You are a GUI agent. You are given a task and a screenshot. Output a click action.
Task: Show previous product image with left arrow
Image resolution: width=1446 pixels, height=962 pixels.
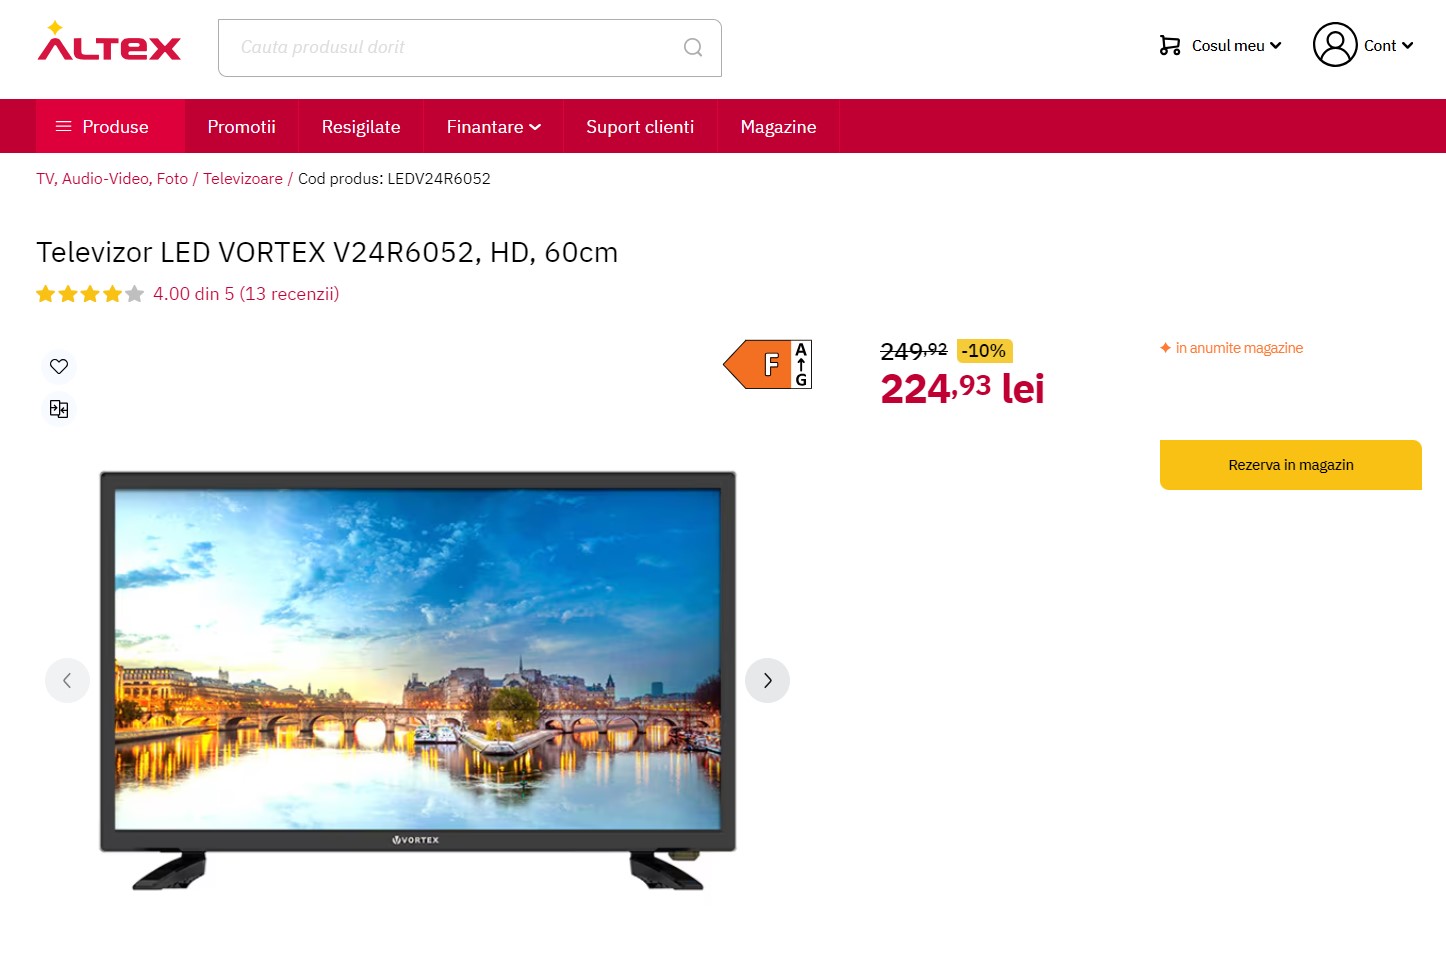67,681
